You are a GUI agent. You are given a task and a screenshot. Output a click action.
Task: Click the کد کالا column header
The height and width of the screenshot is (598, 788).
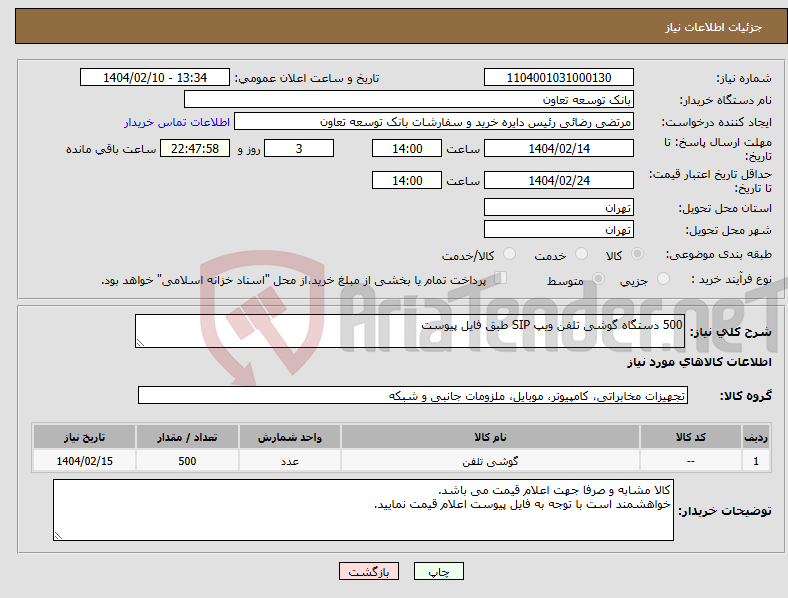click(x=691, y=437)
